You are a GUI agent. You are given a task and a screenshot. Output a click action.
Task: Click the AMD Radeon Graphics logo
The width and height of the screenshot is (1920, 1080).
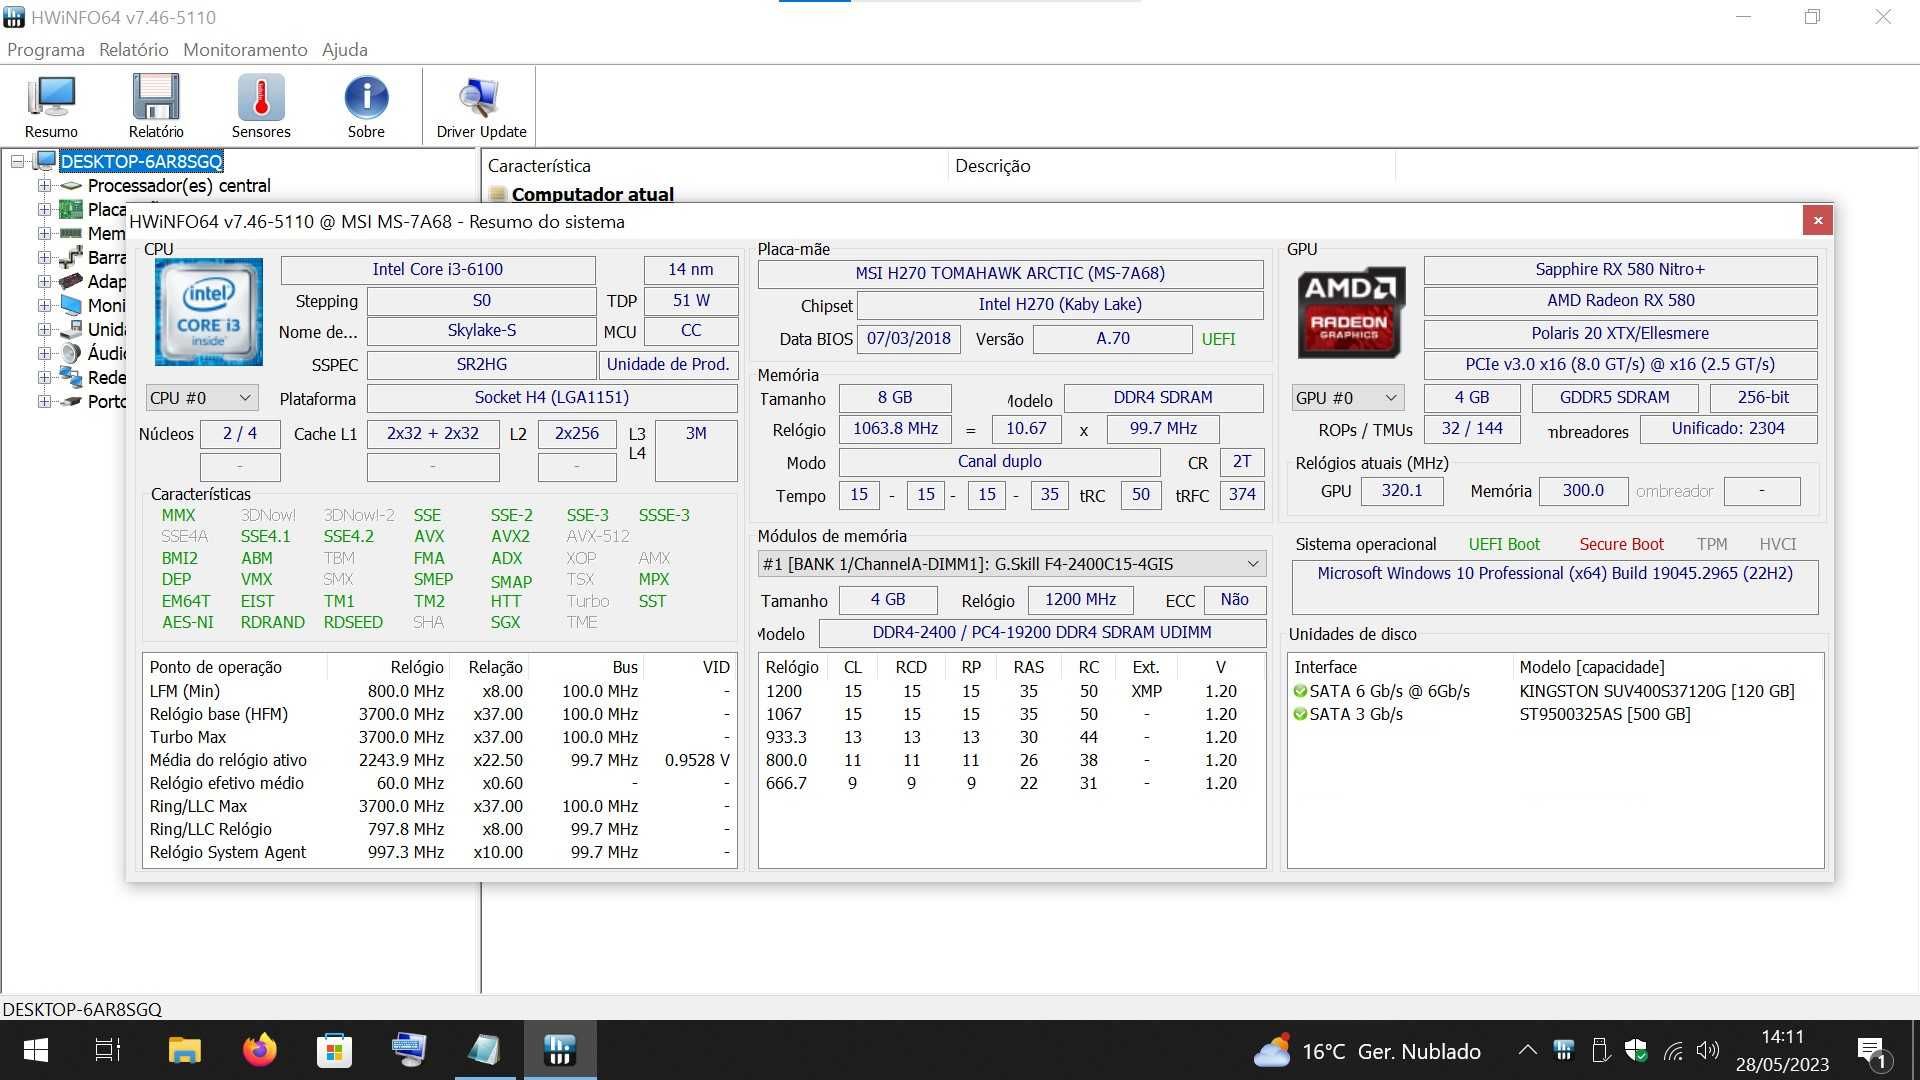coord(1350,312)
